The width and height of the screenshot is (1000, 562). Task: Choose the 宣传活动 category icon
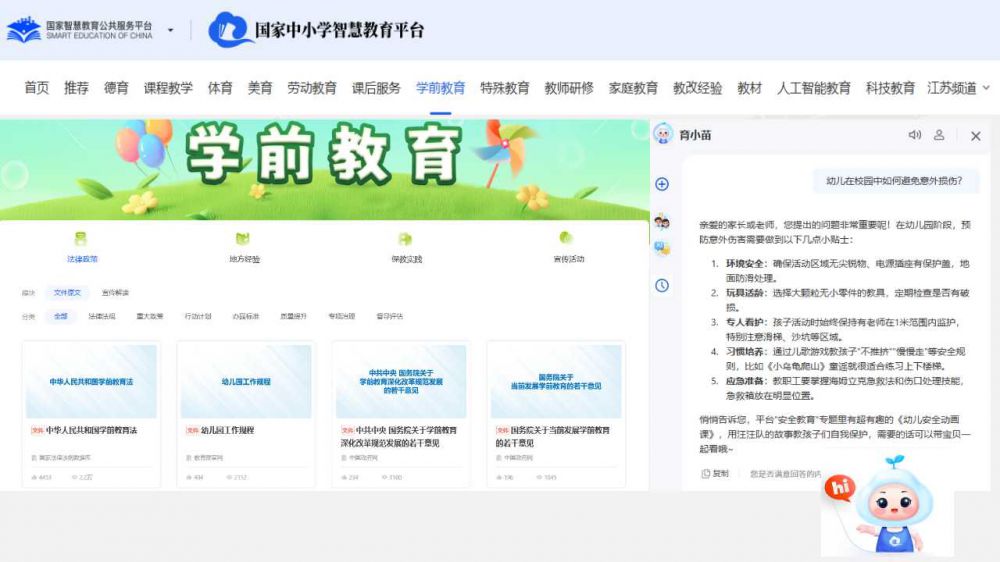click(x=567, y=238)
